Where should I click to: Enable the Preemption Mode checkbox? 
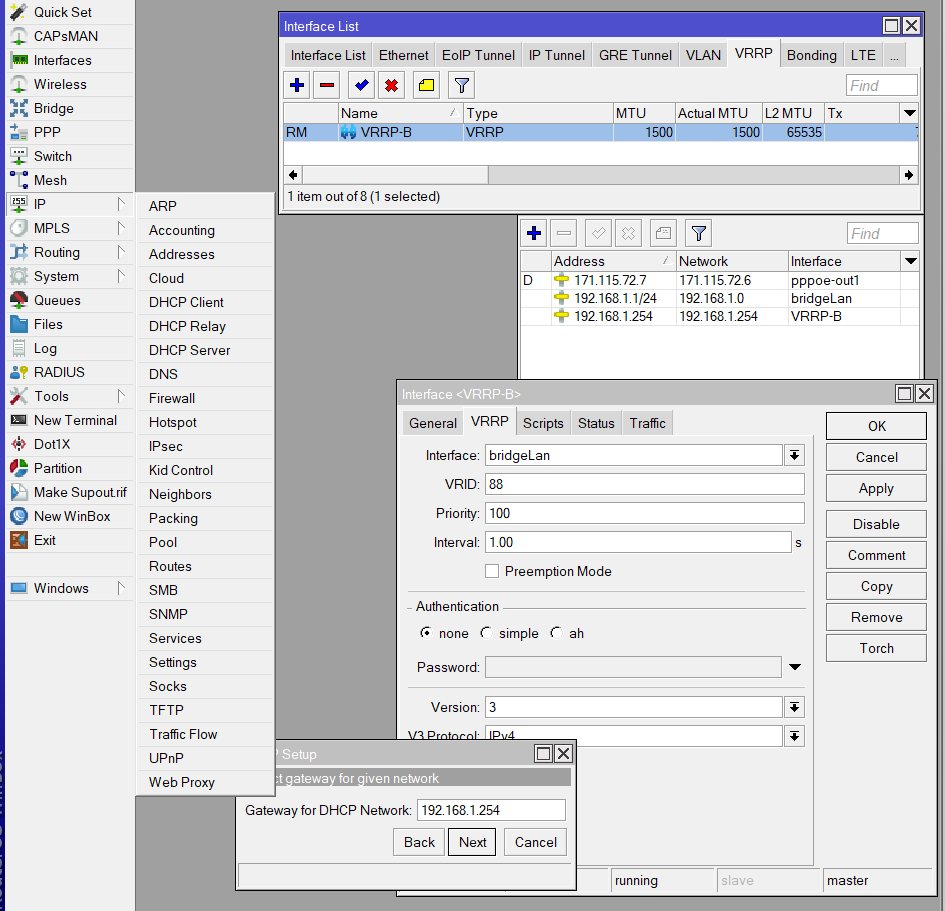click(x=492, y=571)
